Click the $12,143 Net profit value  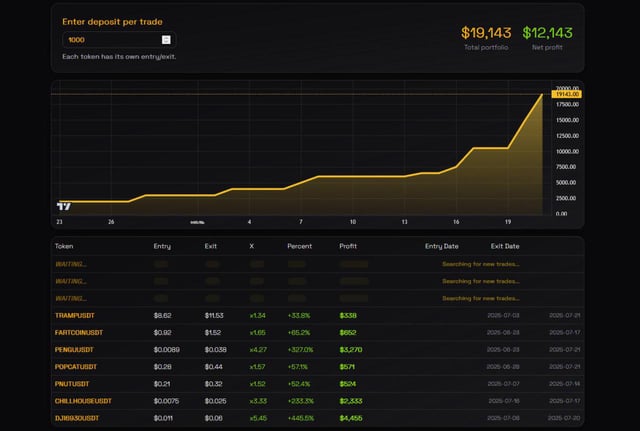tap(547, 34)
